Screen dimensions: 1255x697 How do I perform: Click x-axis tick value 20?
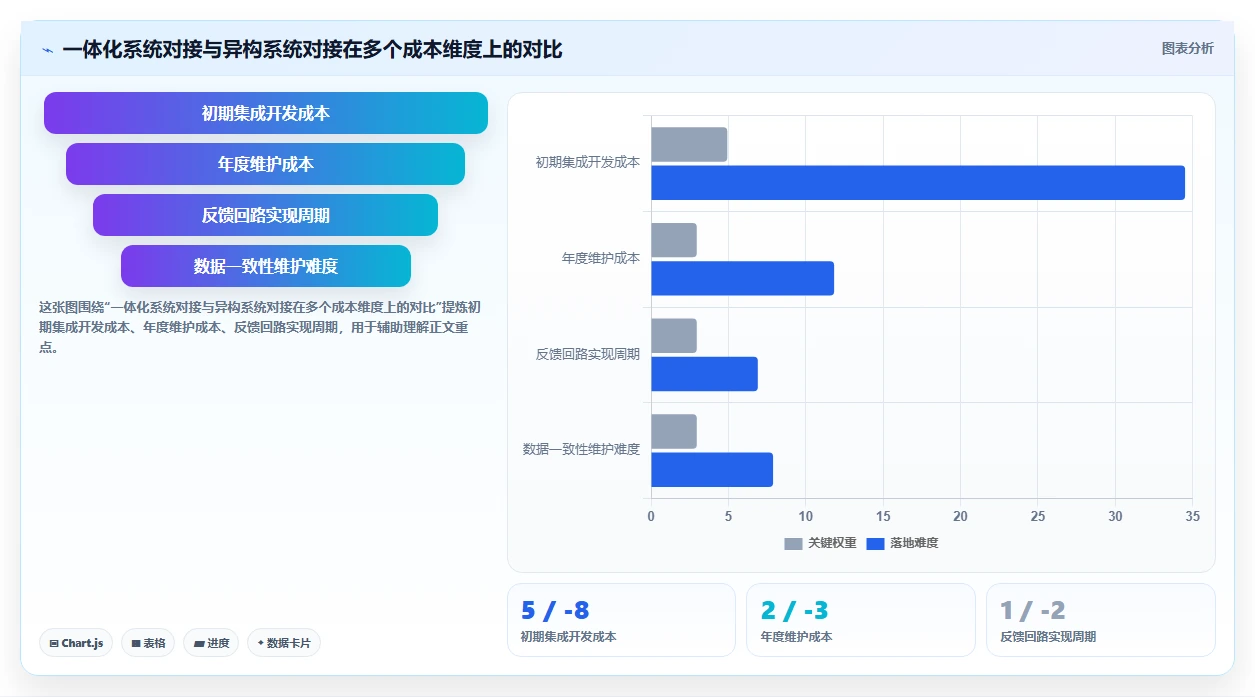pyautogui.click(x=960, y=516)
